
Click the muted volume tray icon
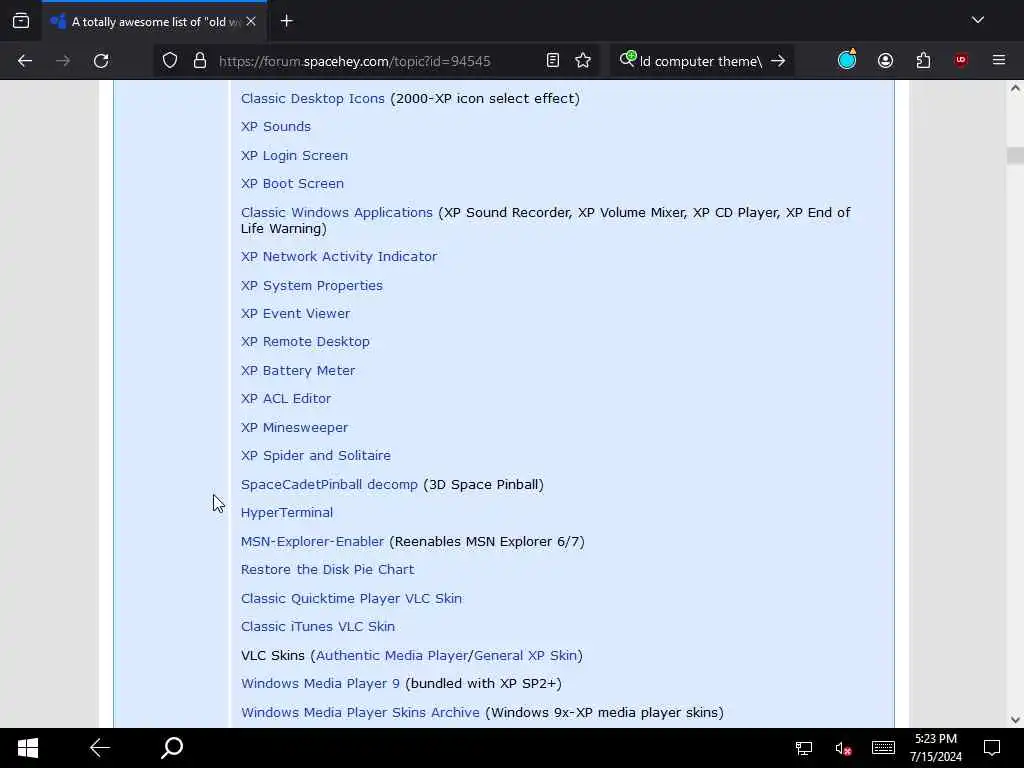[x=842, y=748]
